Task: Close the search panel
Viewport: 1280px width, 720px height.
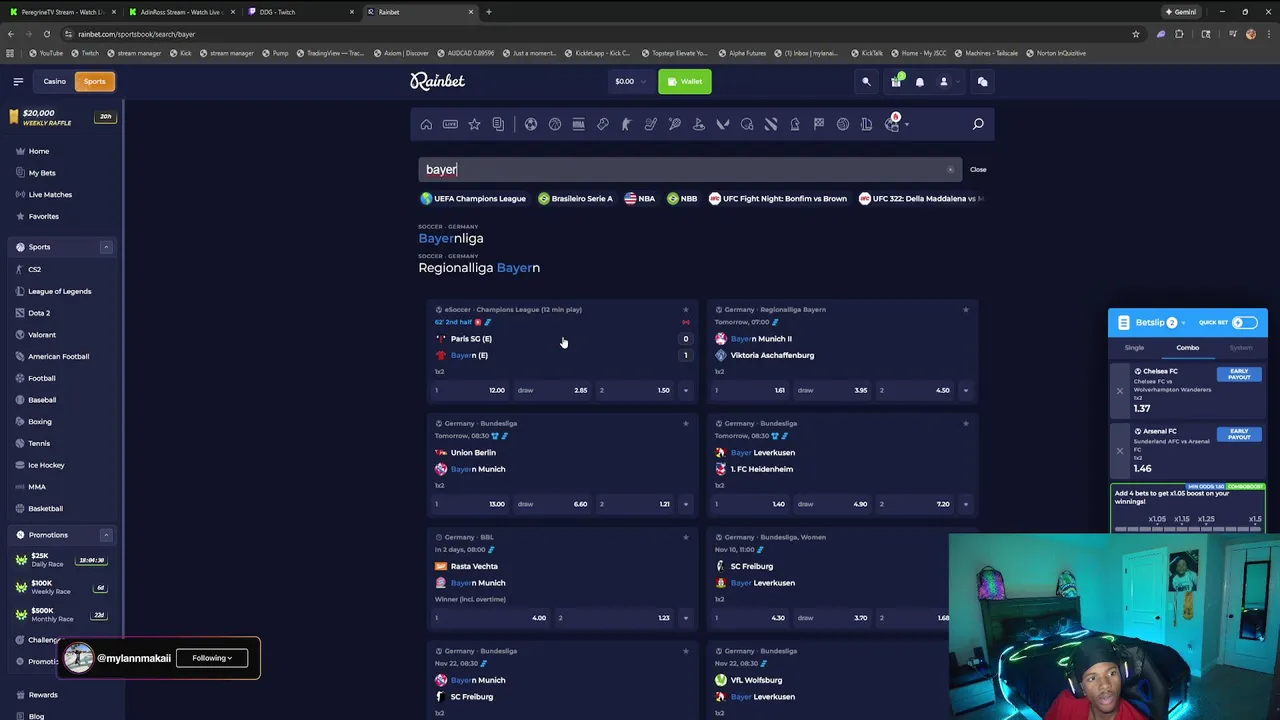Action: tap(978, 169)
